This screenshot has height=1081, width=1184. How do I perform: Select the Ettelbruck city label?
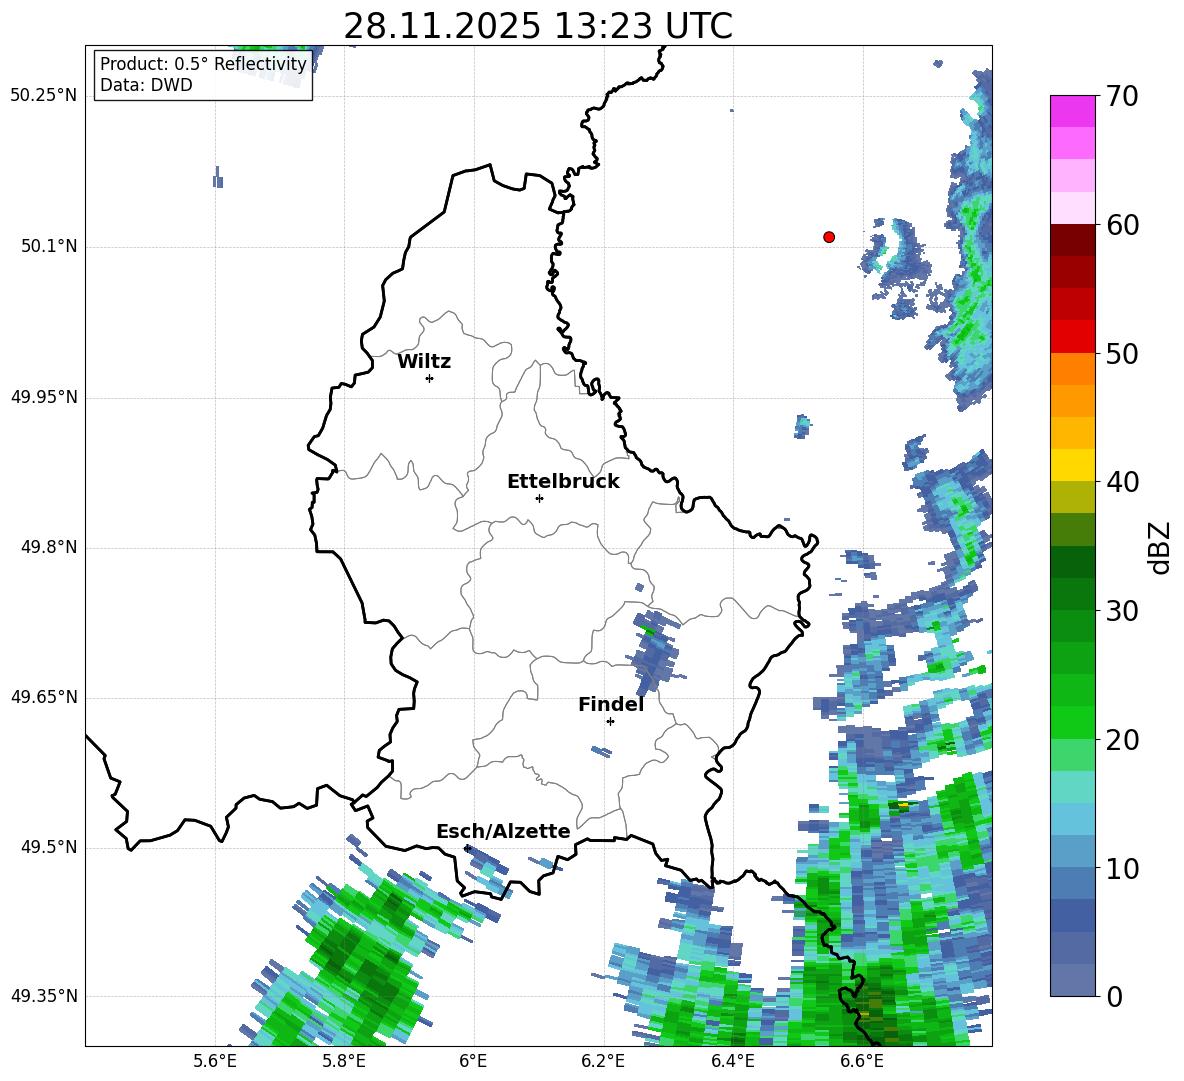pos(563,482)
